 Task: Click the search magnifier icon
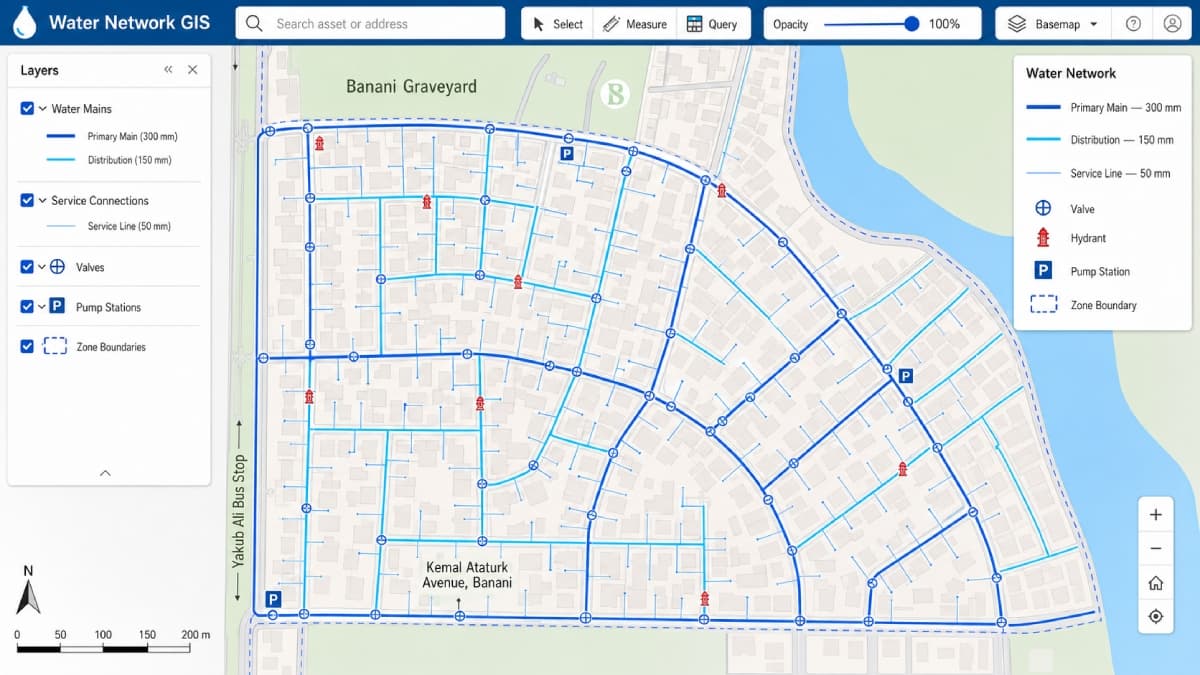click(254, 23)
